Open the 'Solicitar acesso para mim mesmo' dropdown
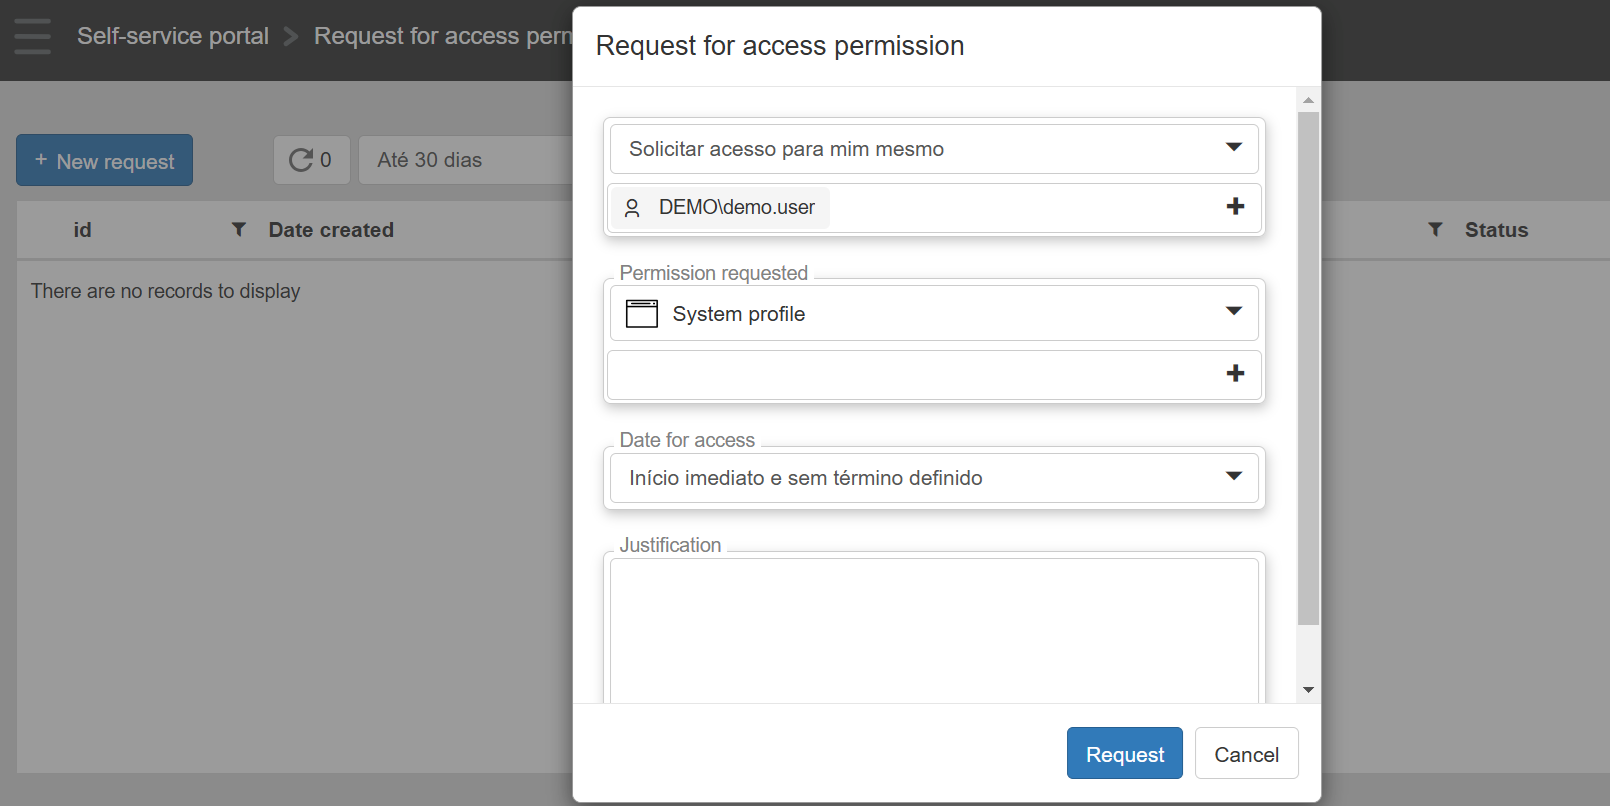Image resolution: width=1610 pixels, height=806 pixels. tap(1233, 148)
